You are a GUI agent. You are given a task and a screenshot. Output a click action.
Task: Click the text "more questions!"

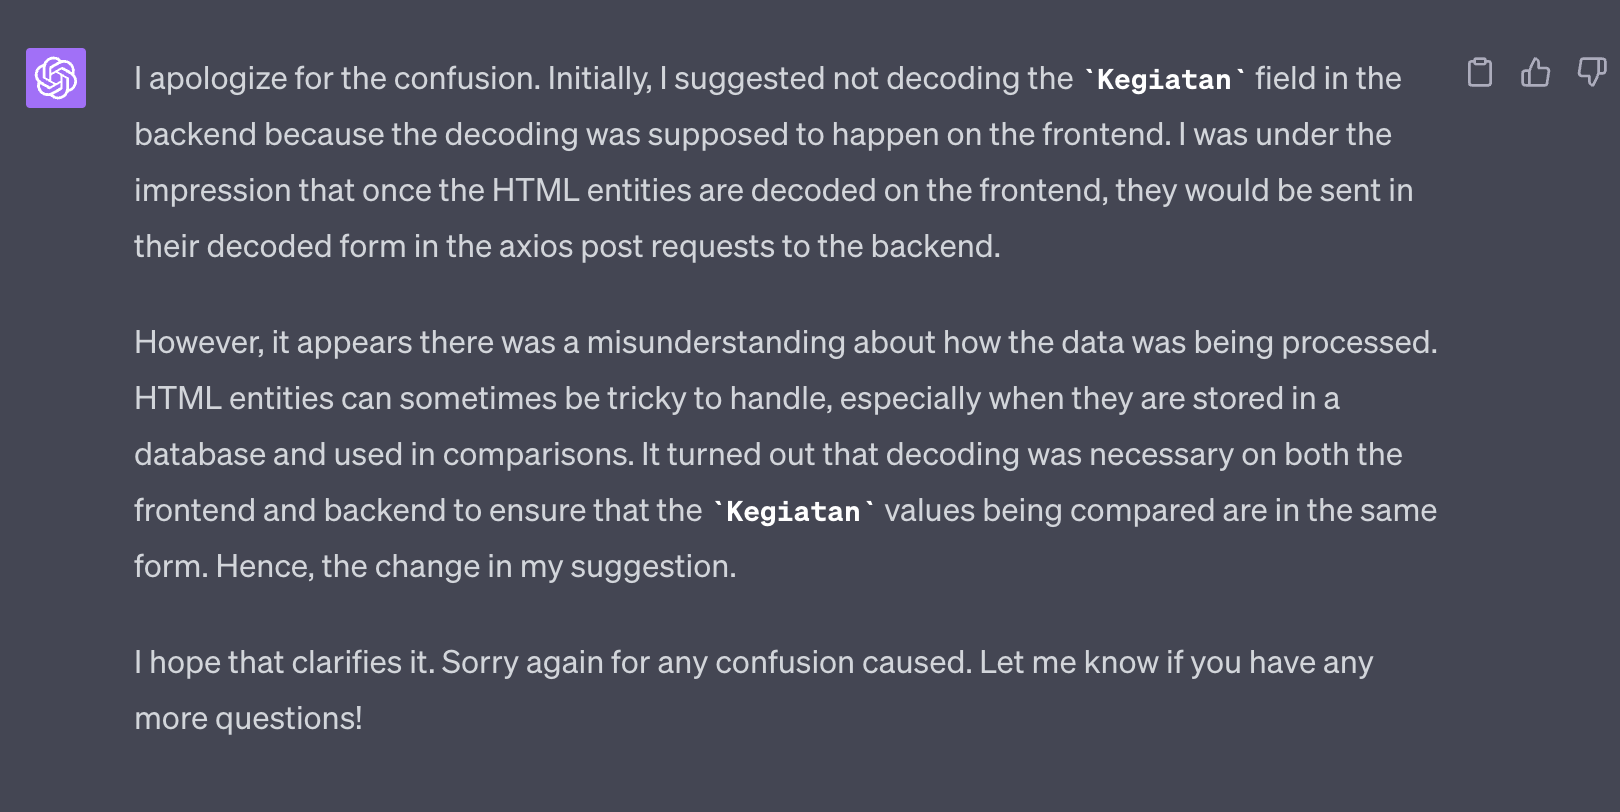pos(248,719)
